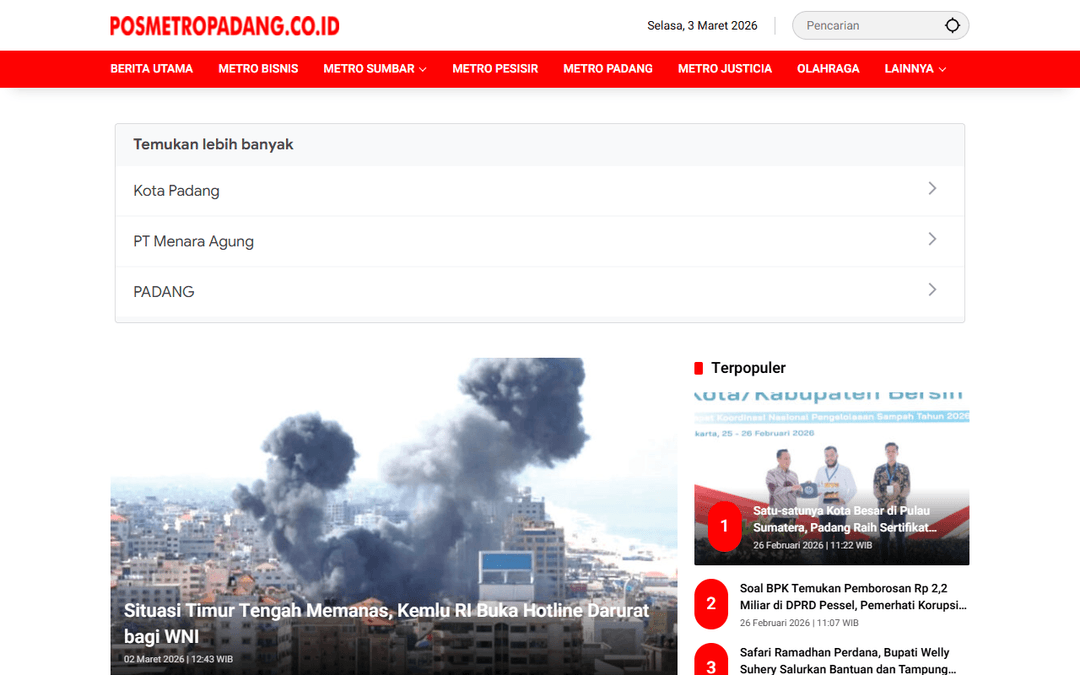Click the red number 2 badge
This screenshot has width=1080, height=675.
tap(711, 604)
